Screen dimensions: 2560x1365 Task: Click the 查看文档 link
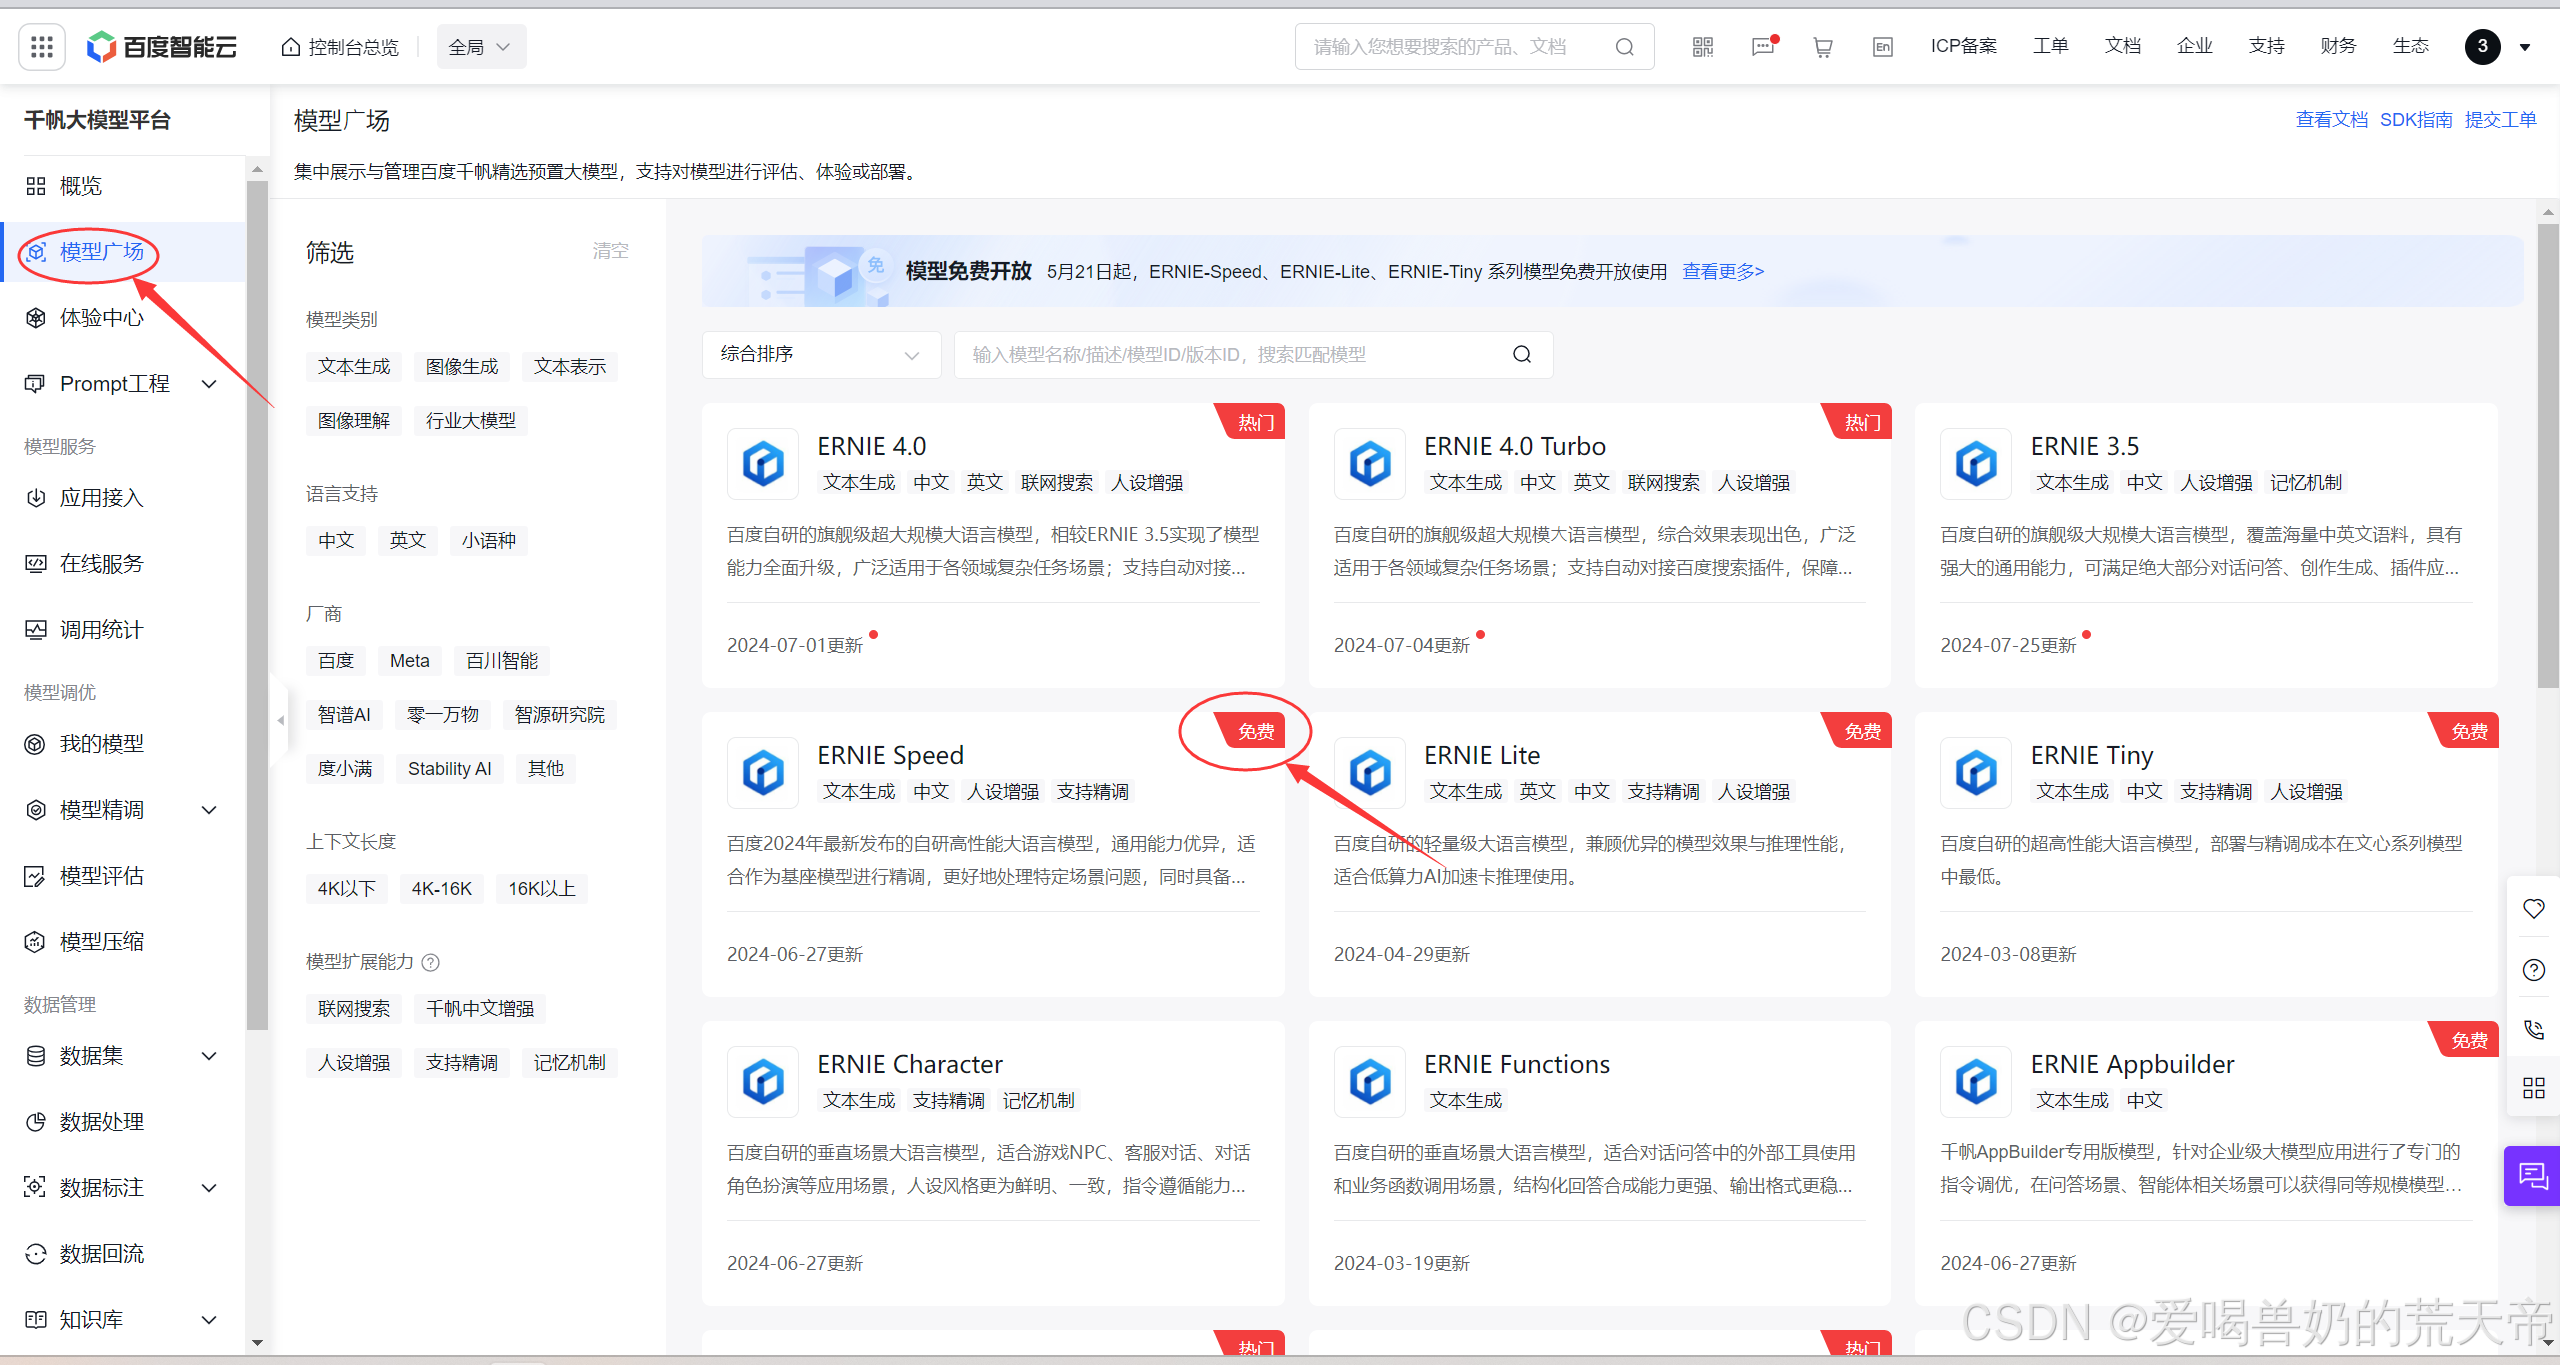point(2332,120)
